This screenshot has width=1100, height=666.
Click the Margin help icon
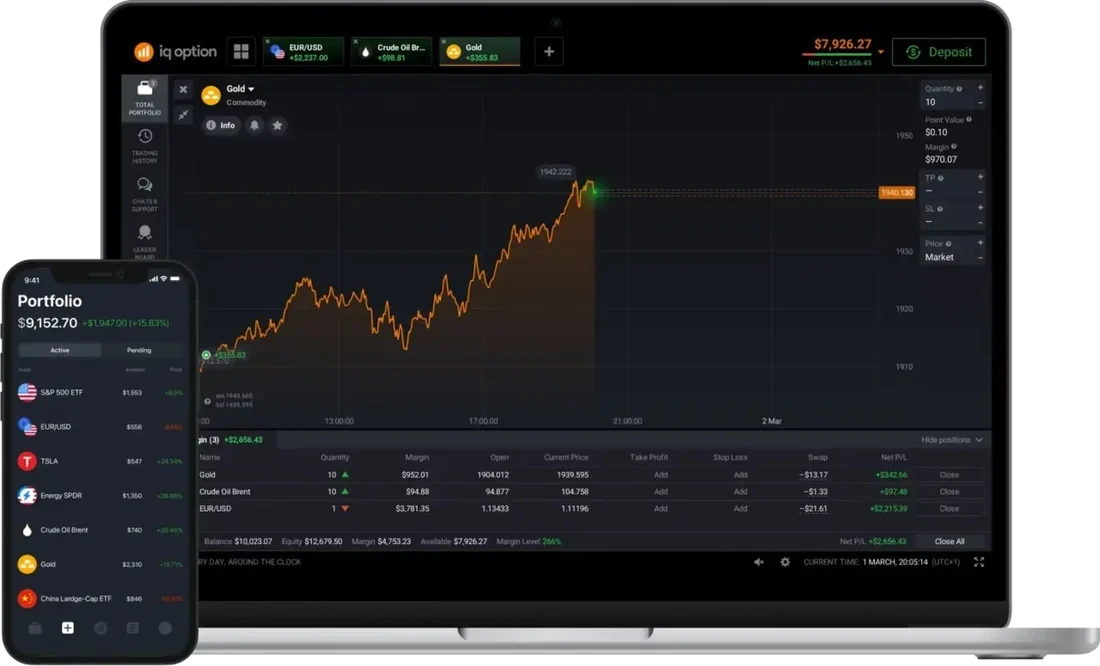click(x=953, y=147)
